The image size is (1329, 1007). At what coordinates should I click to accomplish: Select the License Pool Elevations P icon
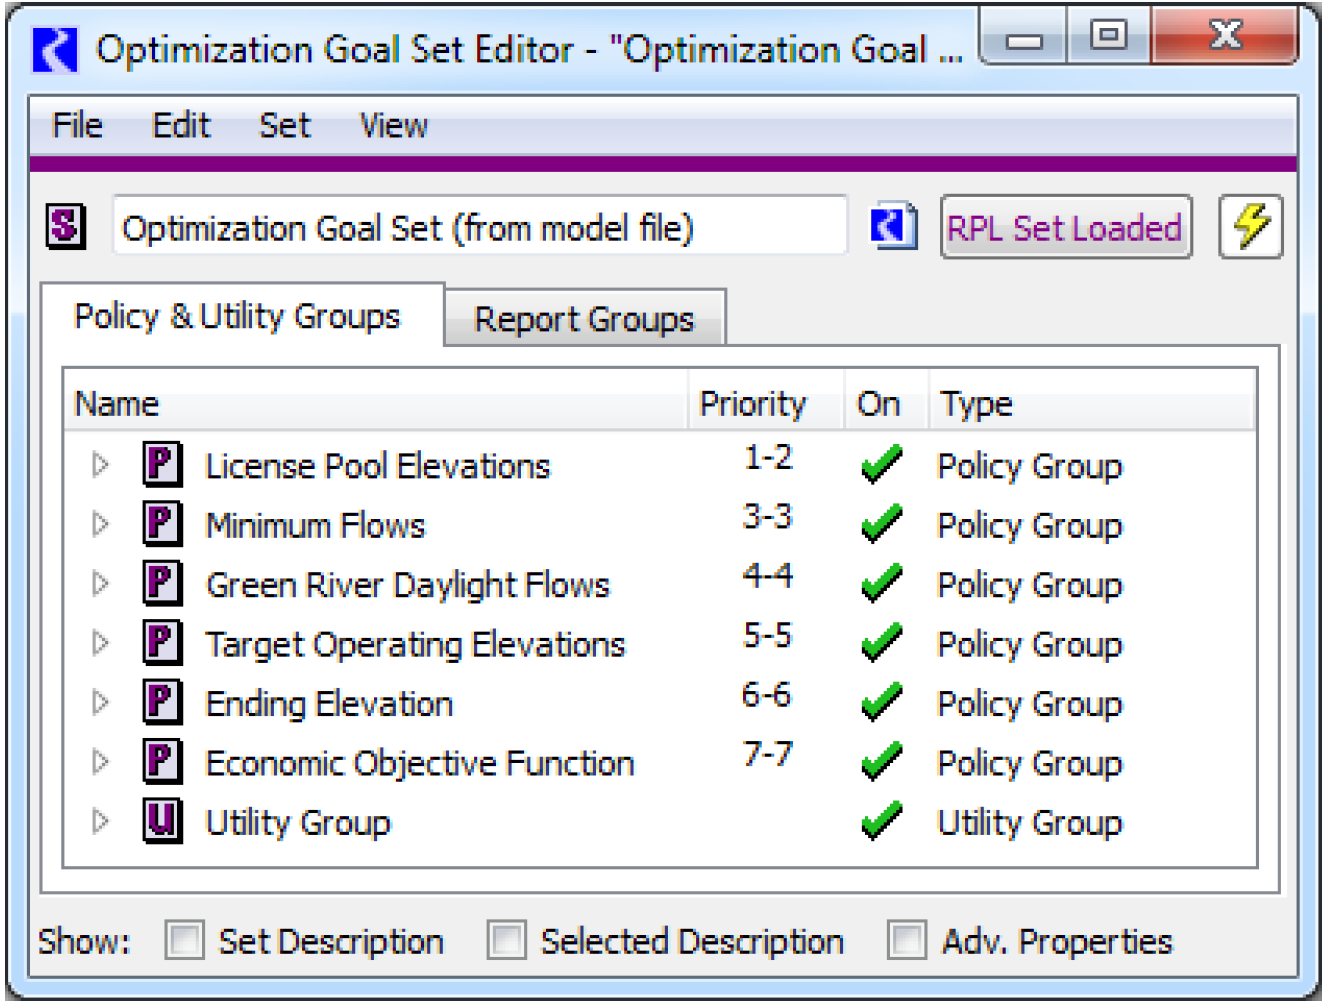pos(162,465)
